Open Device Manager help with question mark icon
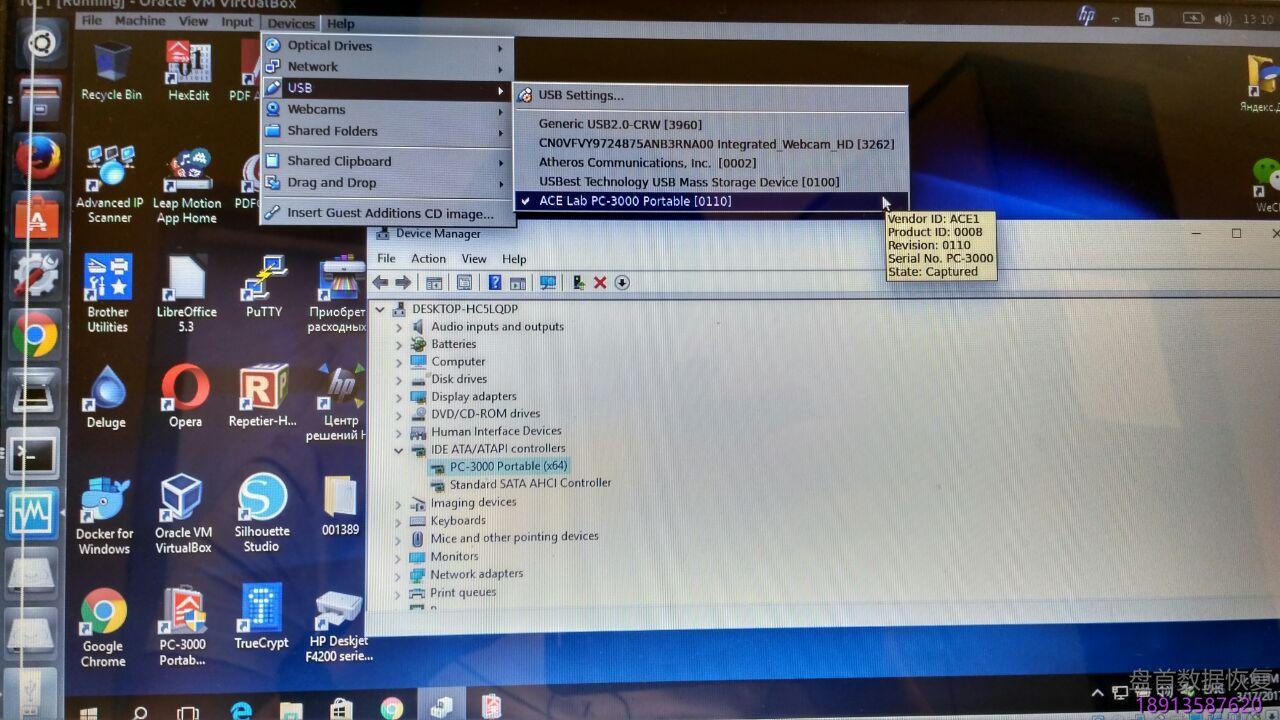 coord(495,283)
